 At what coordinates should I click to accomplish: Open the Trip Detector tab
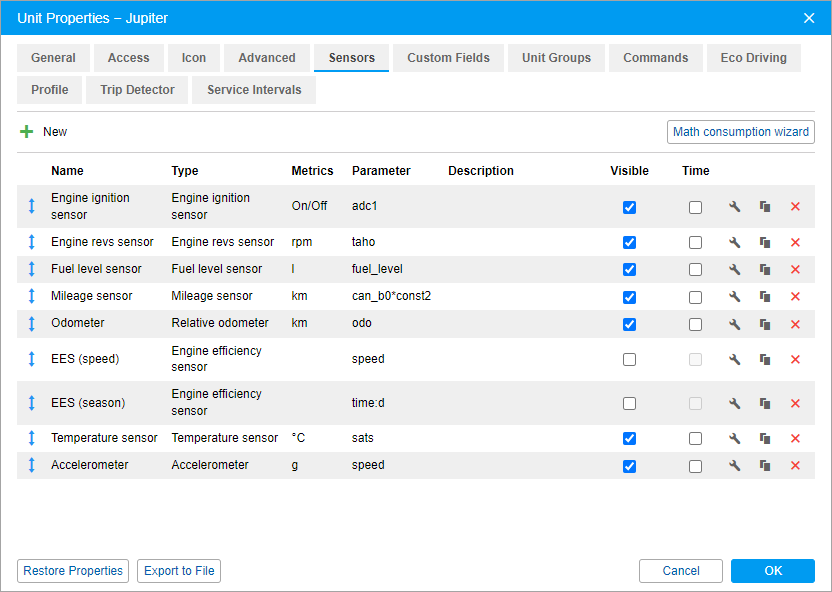137,90
